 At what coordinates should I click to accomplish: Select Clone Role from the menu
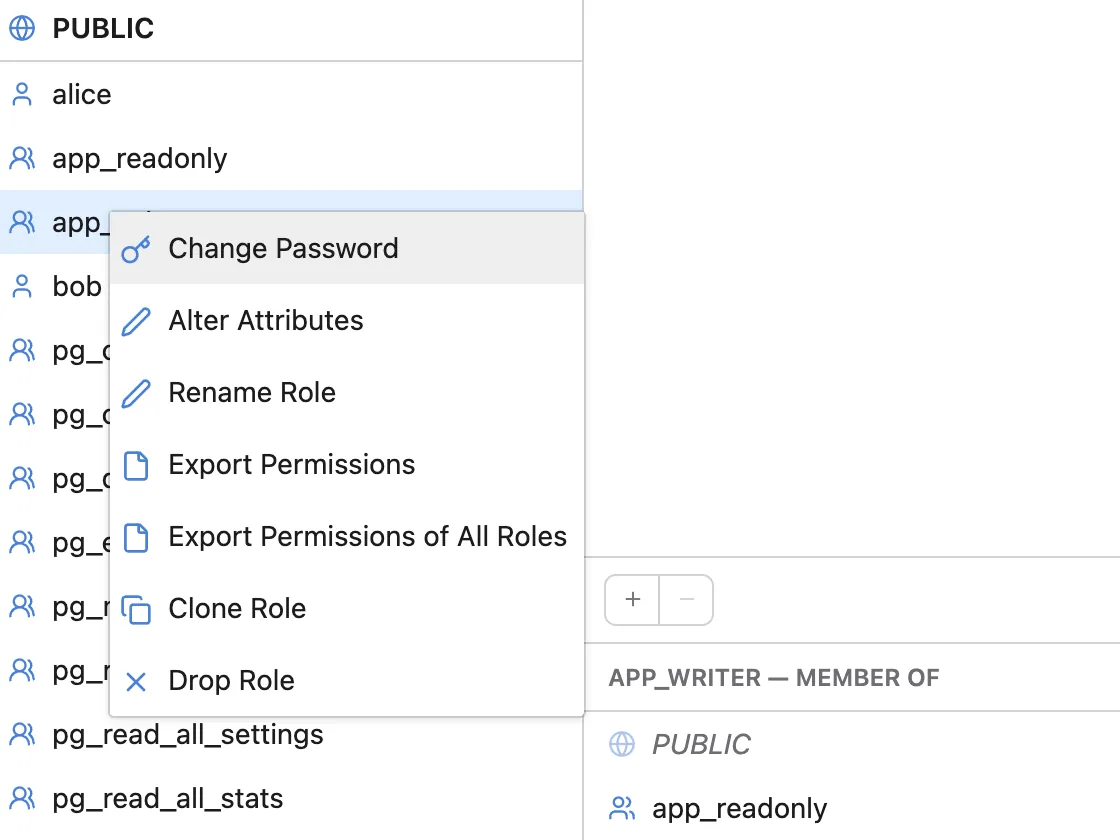click(x=347, y=609)
